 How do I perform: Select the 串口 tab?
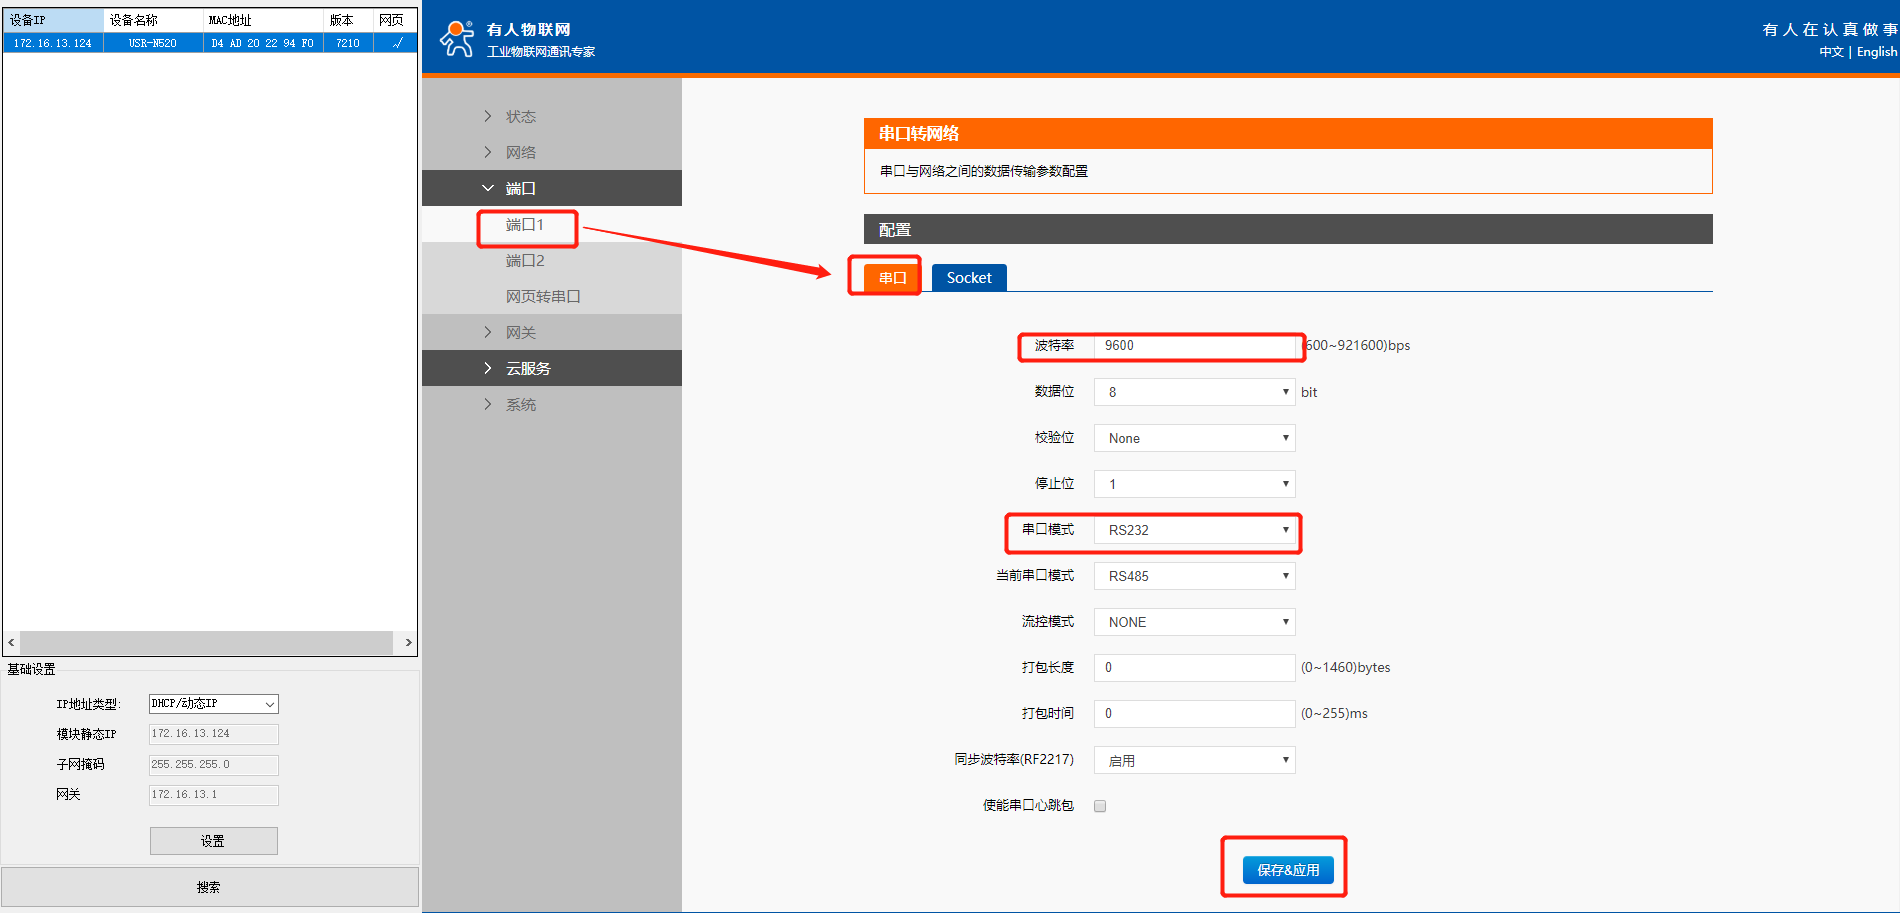point(892,278)
